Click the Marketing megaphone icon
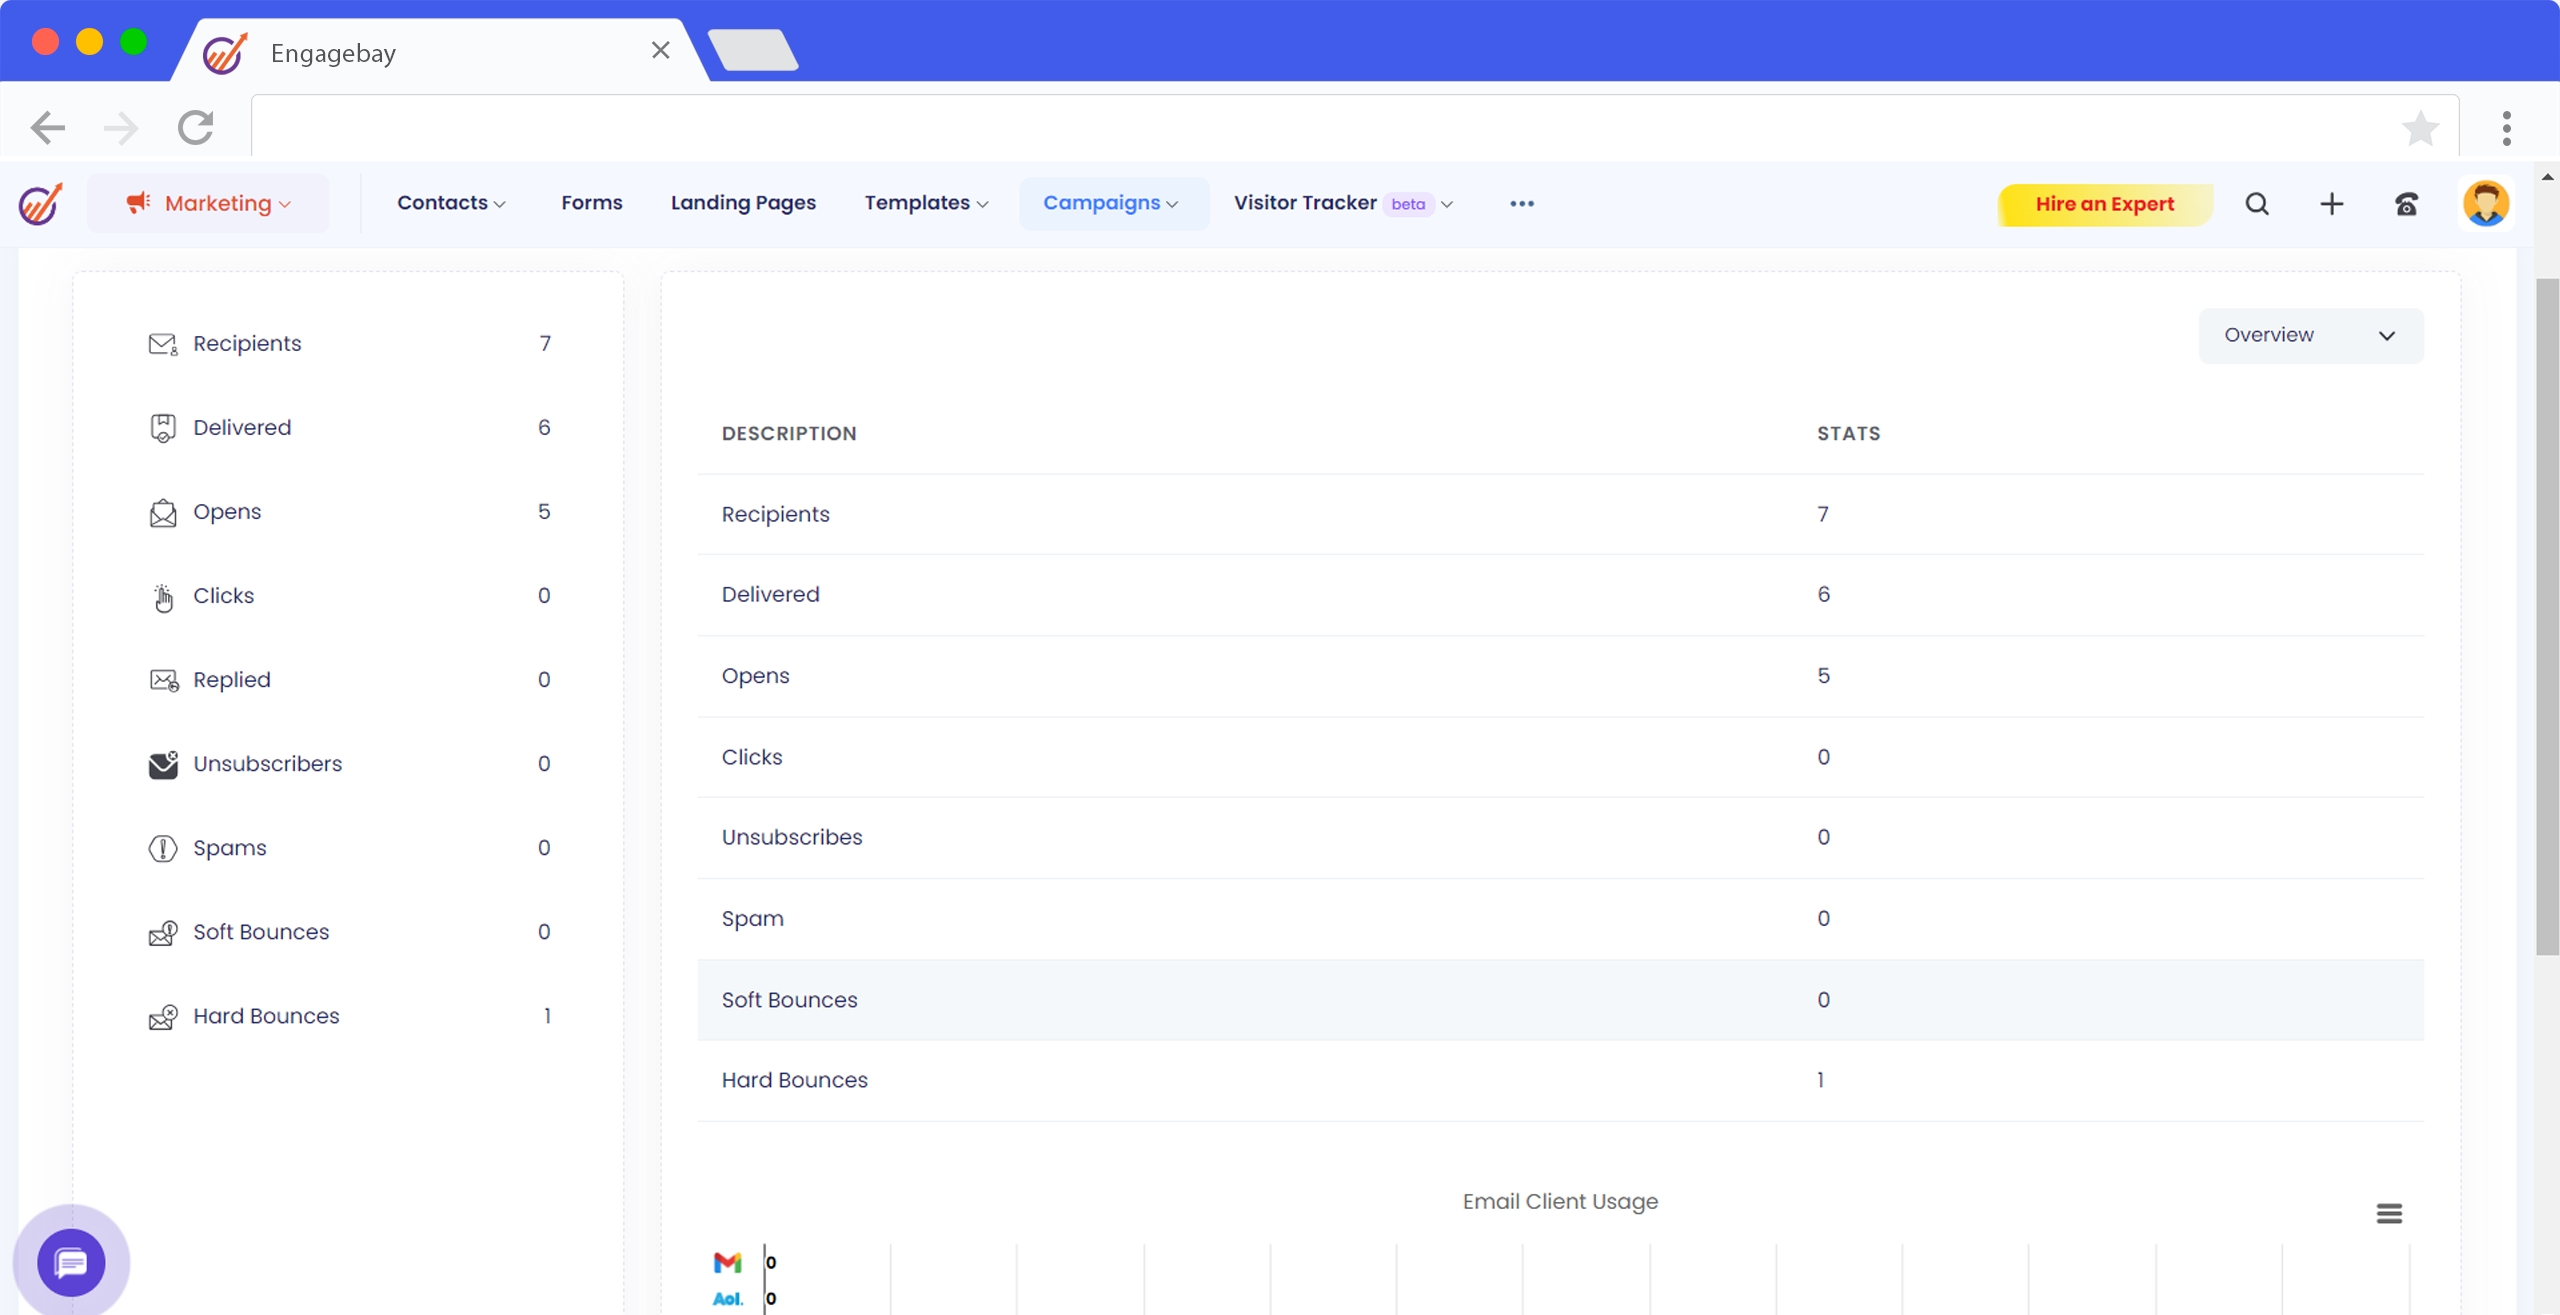Viewport: 2560px width, 1315px height. (x=138, y=203)
